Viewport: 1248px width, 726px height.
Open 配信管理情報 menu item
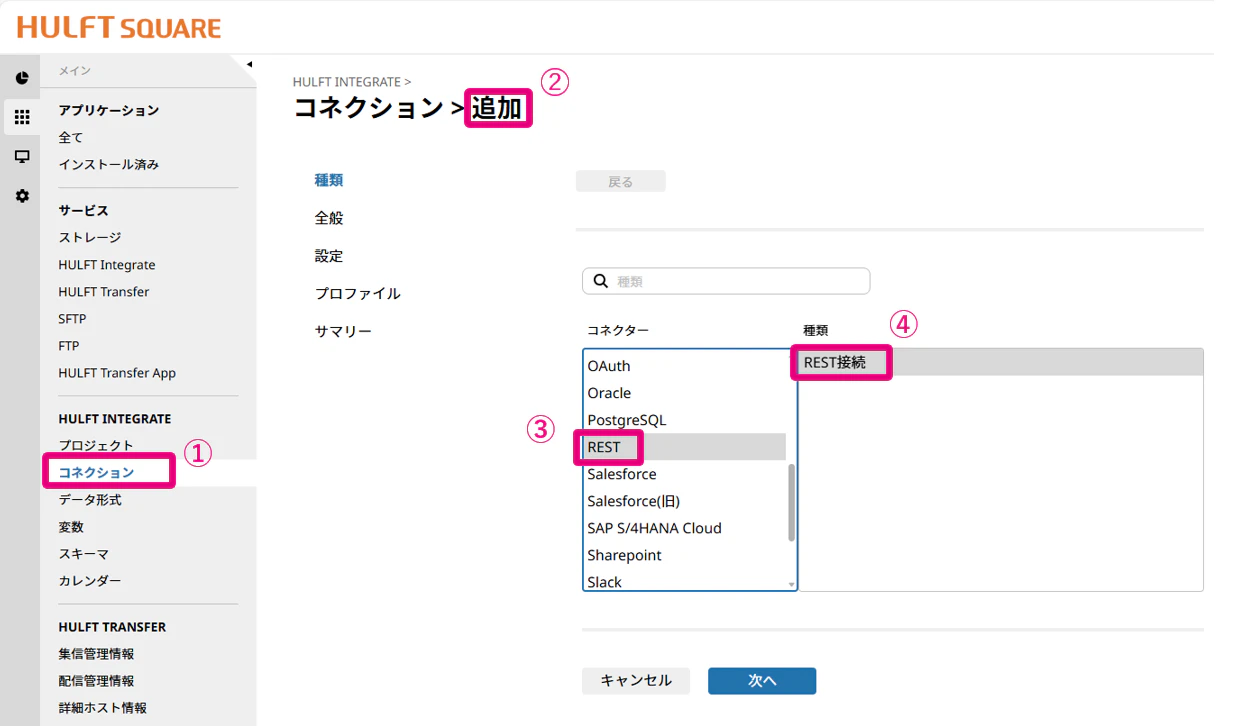point(96,681)
